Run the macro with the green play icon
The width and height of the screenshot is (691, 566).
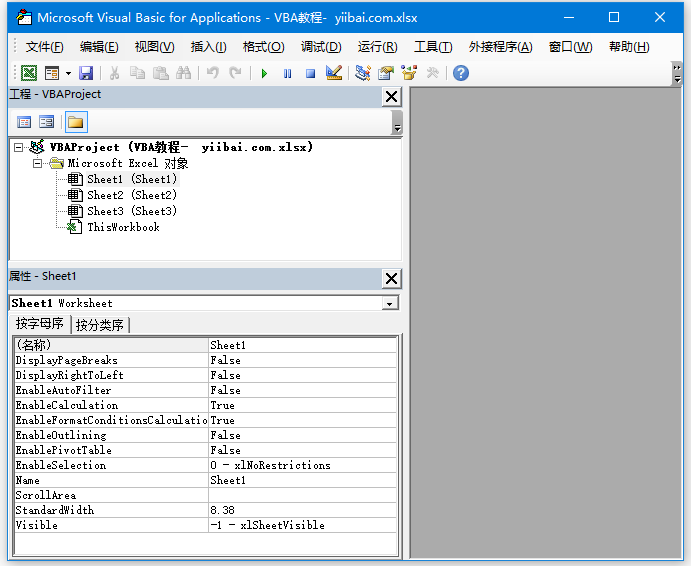(x=264, y=73)
